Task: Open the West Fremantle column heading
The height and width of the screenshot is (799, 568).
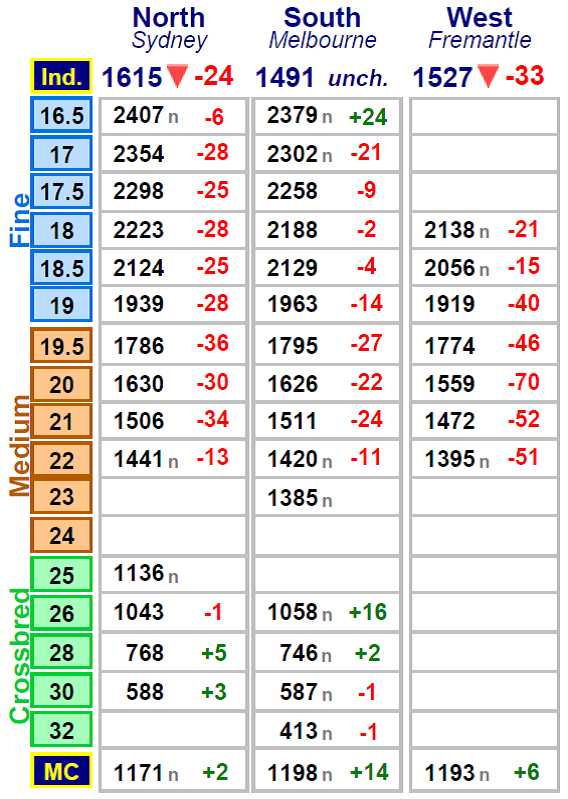Action: 479,28
